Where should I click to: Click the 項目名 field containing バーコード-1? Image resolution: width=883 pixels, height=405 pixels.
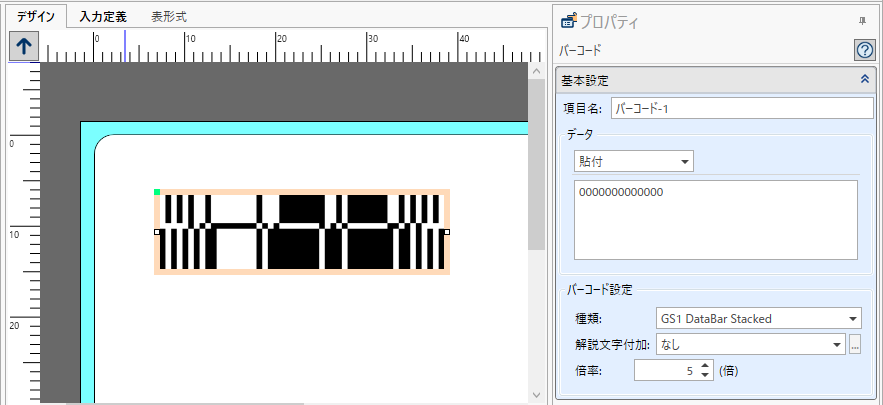742,108
